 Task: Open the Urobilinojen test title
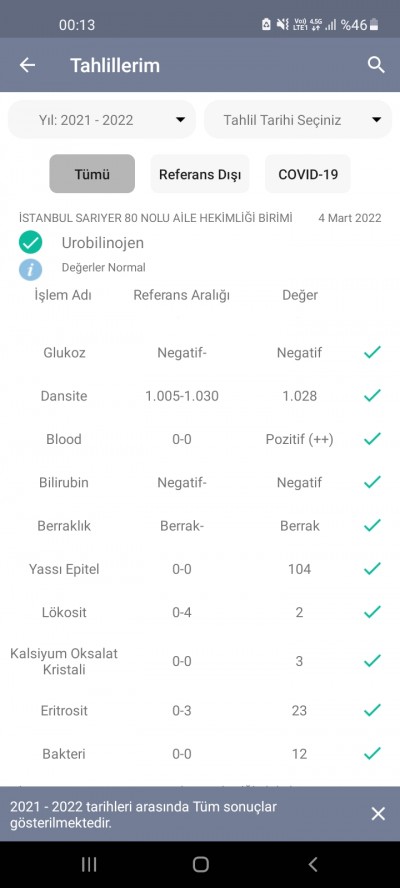coord(103,243)
